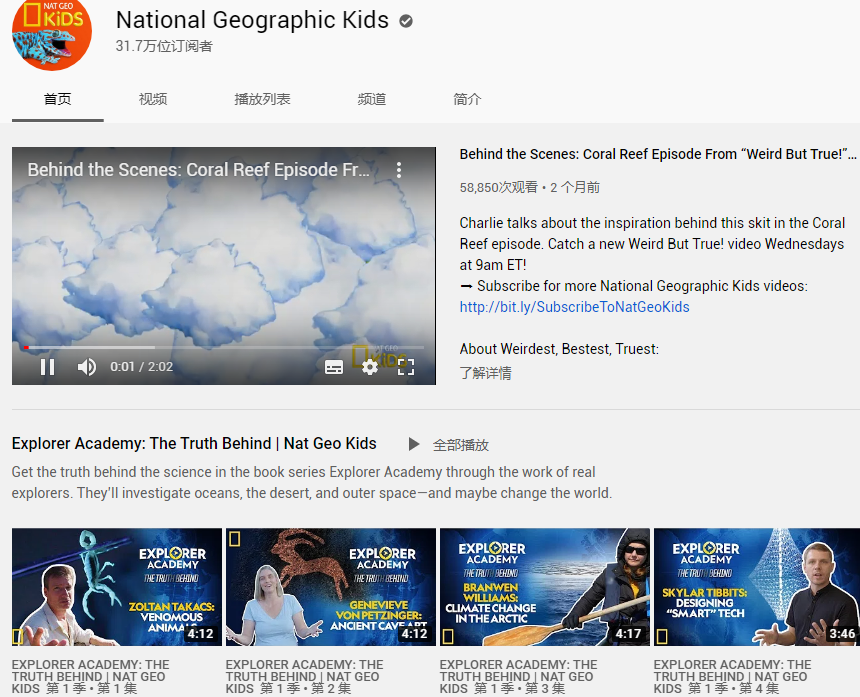Switch to the 视频 tab
The image size is (860, 697).
tap(152, 100)
